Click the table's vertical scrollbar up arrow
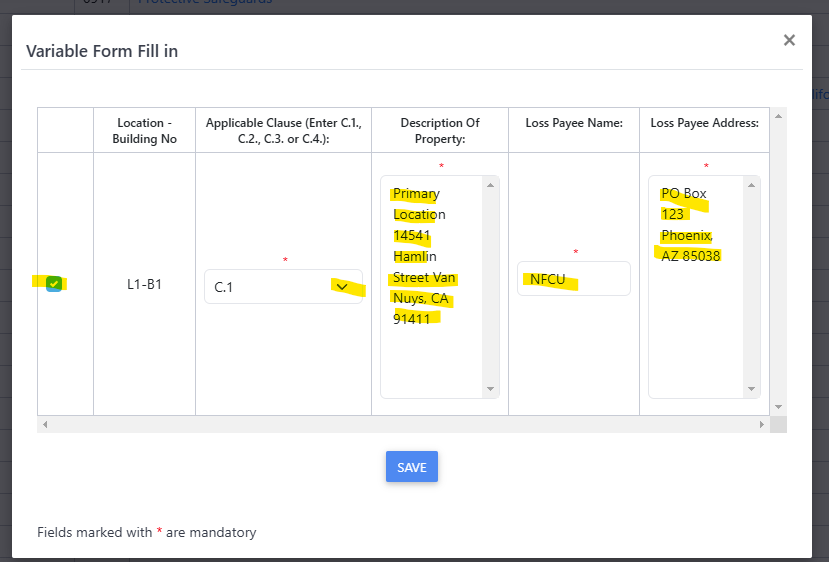 point(779,116)
